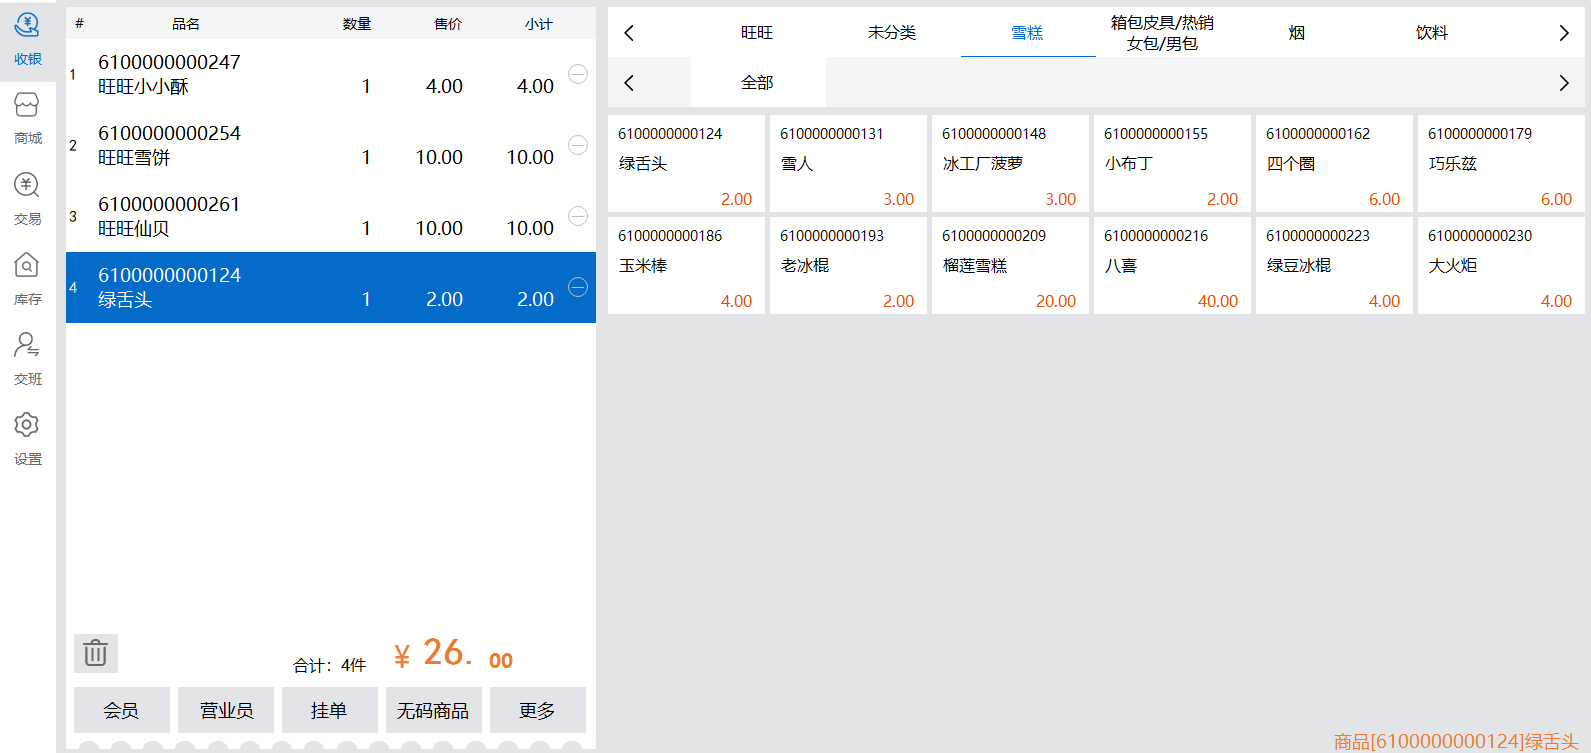Switch to the 未分类 category tab
1591x753 pixels.
[x=892, y=33]
